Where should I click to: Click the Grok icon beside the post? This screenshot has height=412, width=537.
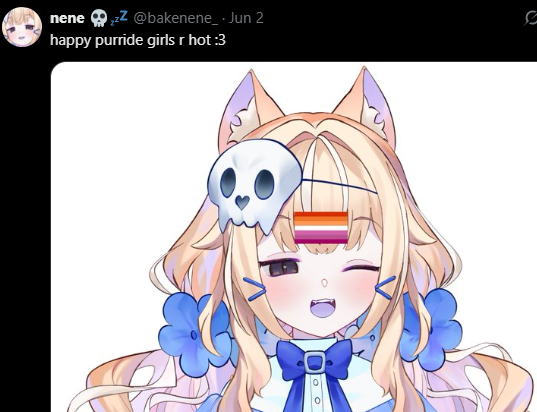pos(531,18)
